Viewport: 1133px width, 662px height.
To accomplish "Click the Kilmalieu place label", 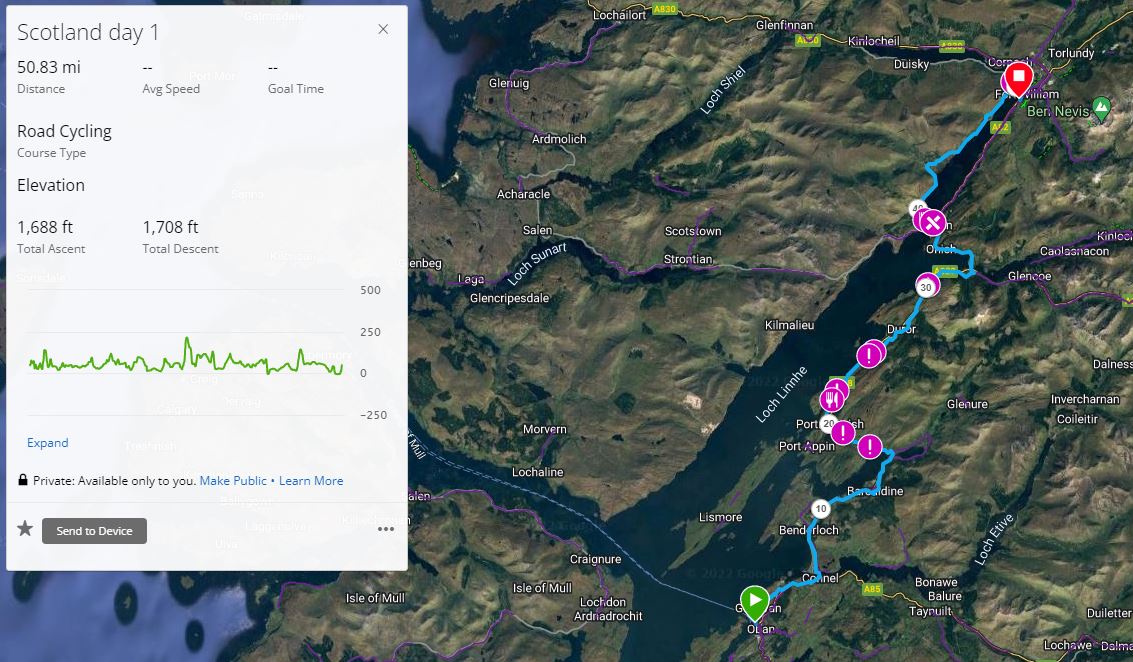I will [789, 325].
